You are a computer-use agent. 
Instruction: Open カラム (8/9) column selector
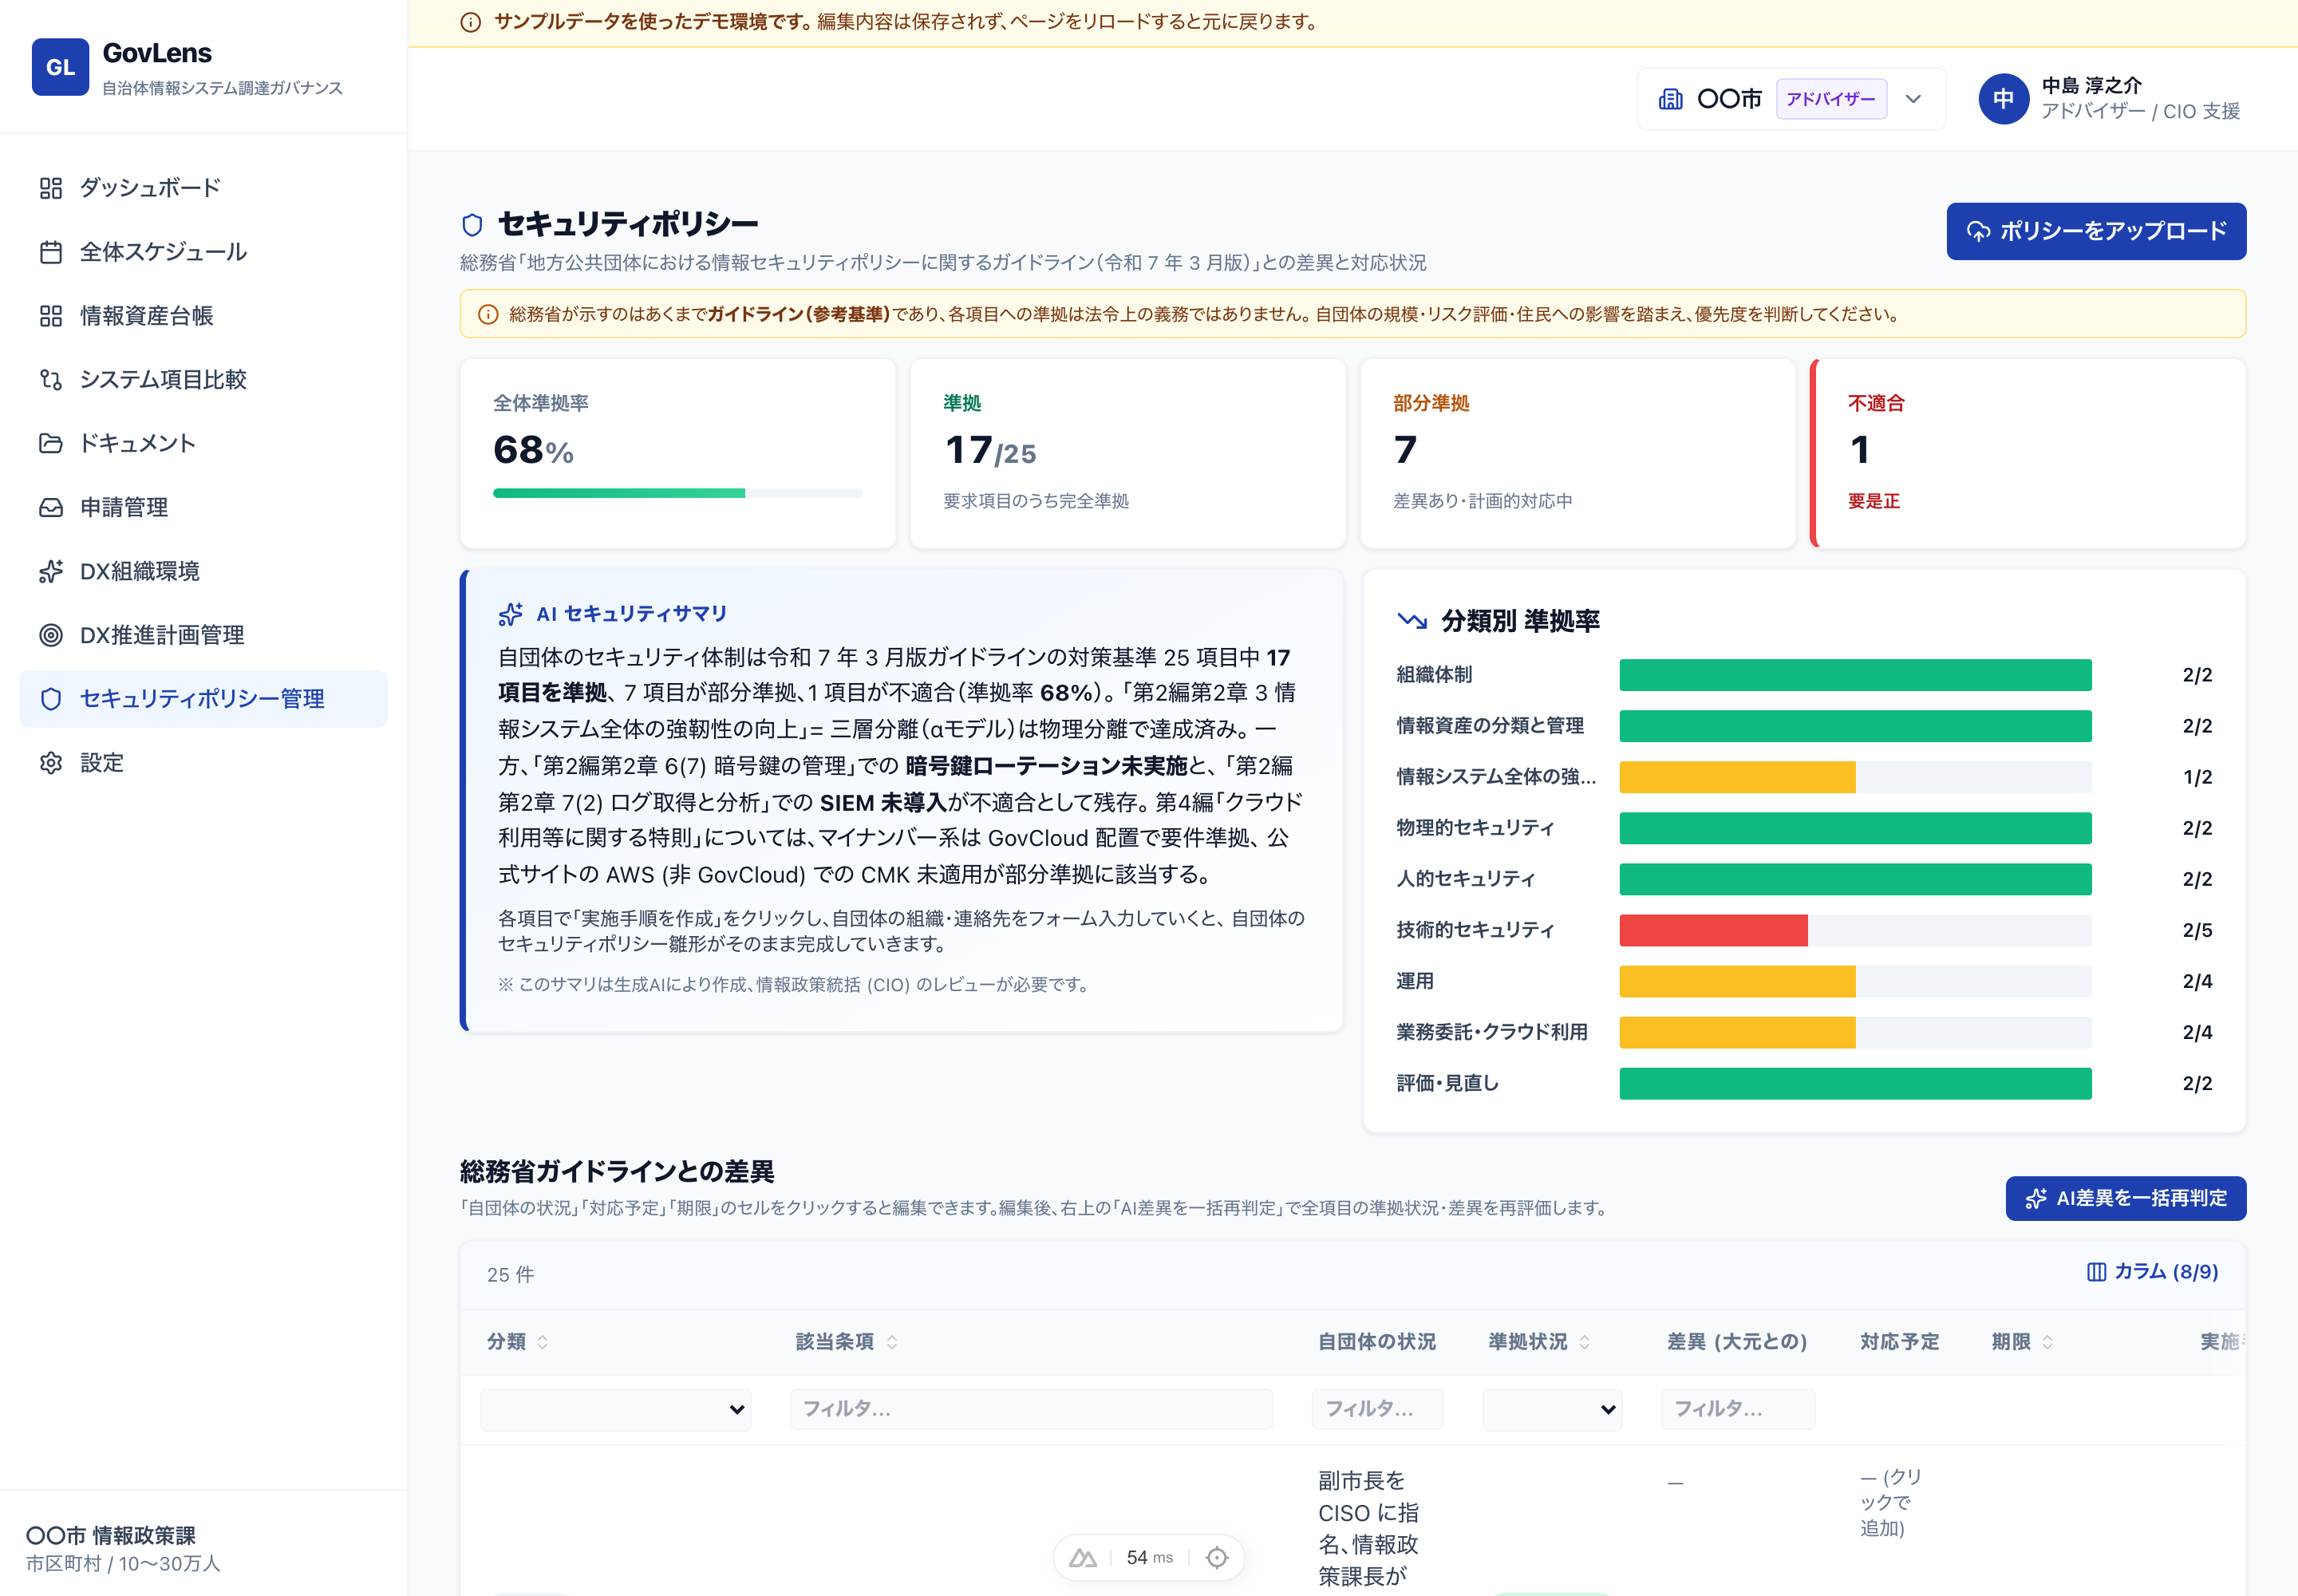pos(2152,1272)
